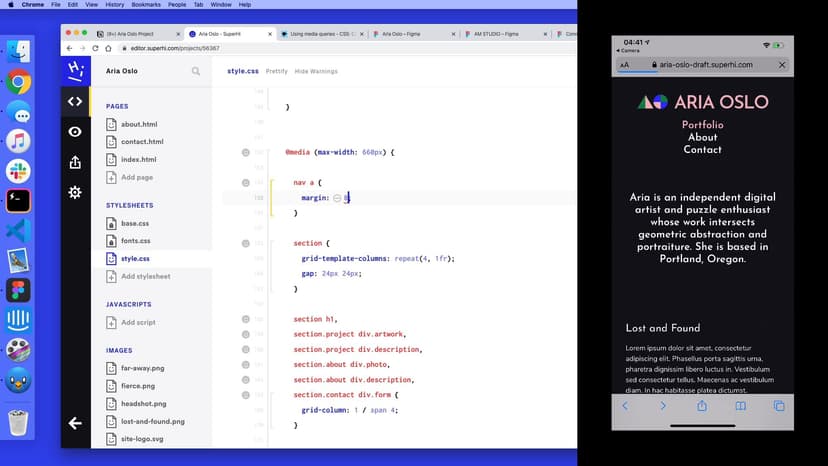The height and width of the screenshot is (466, 828).
Task: Tap the bookmarks icon in mobile Safari
Action: pos(741,406)
